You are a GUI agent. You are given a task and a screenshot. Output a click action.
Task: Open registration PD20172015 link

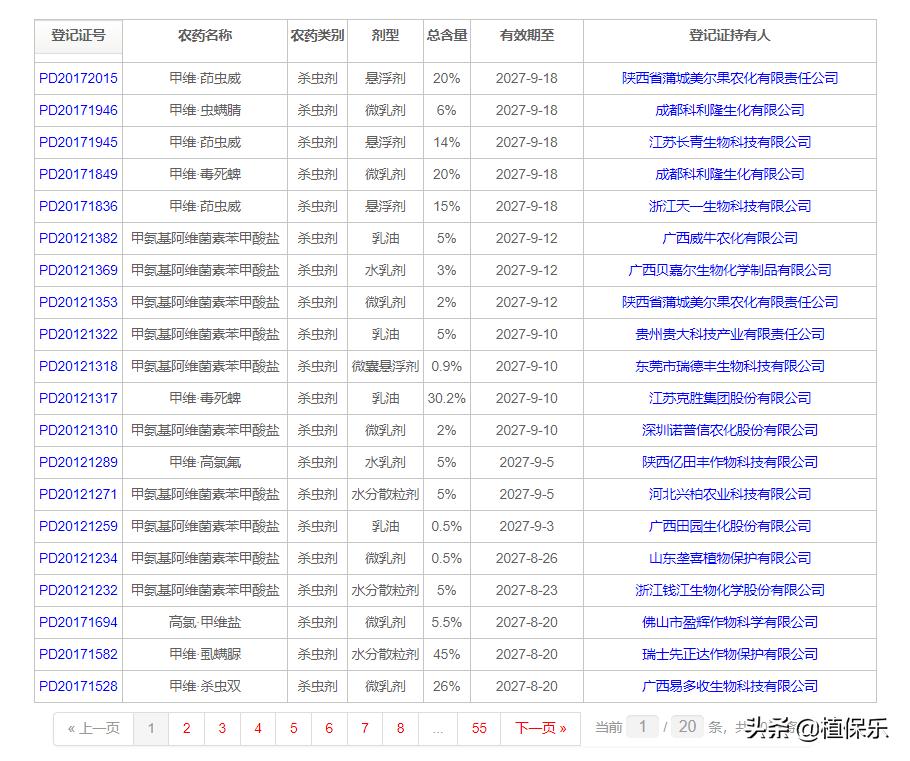click(78, 78)
